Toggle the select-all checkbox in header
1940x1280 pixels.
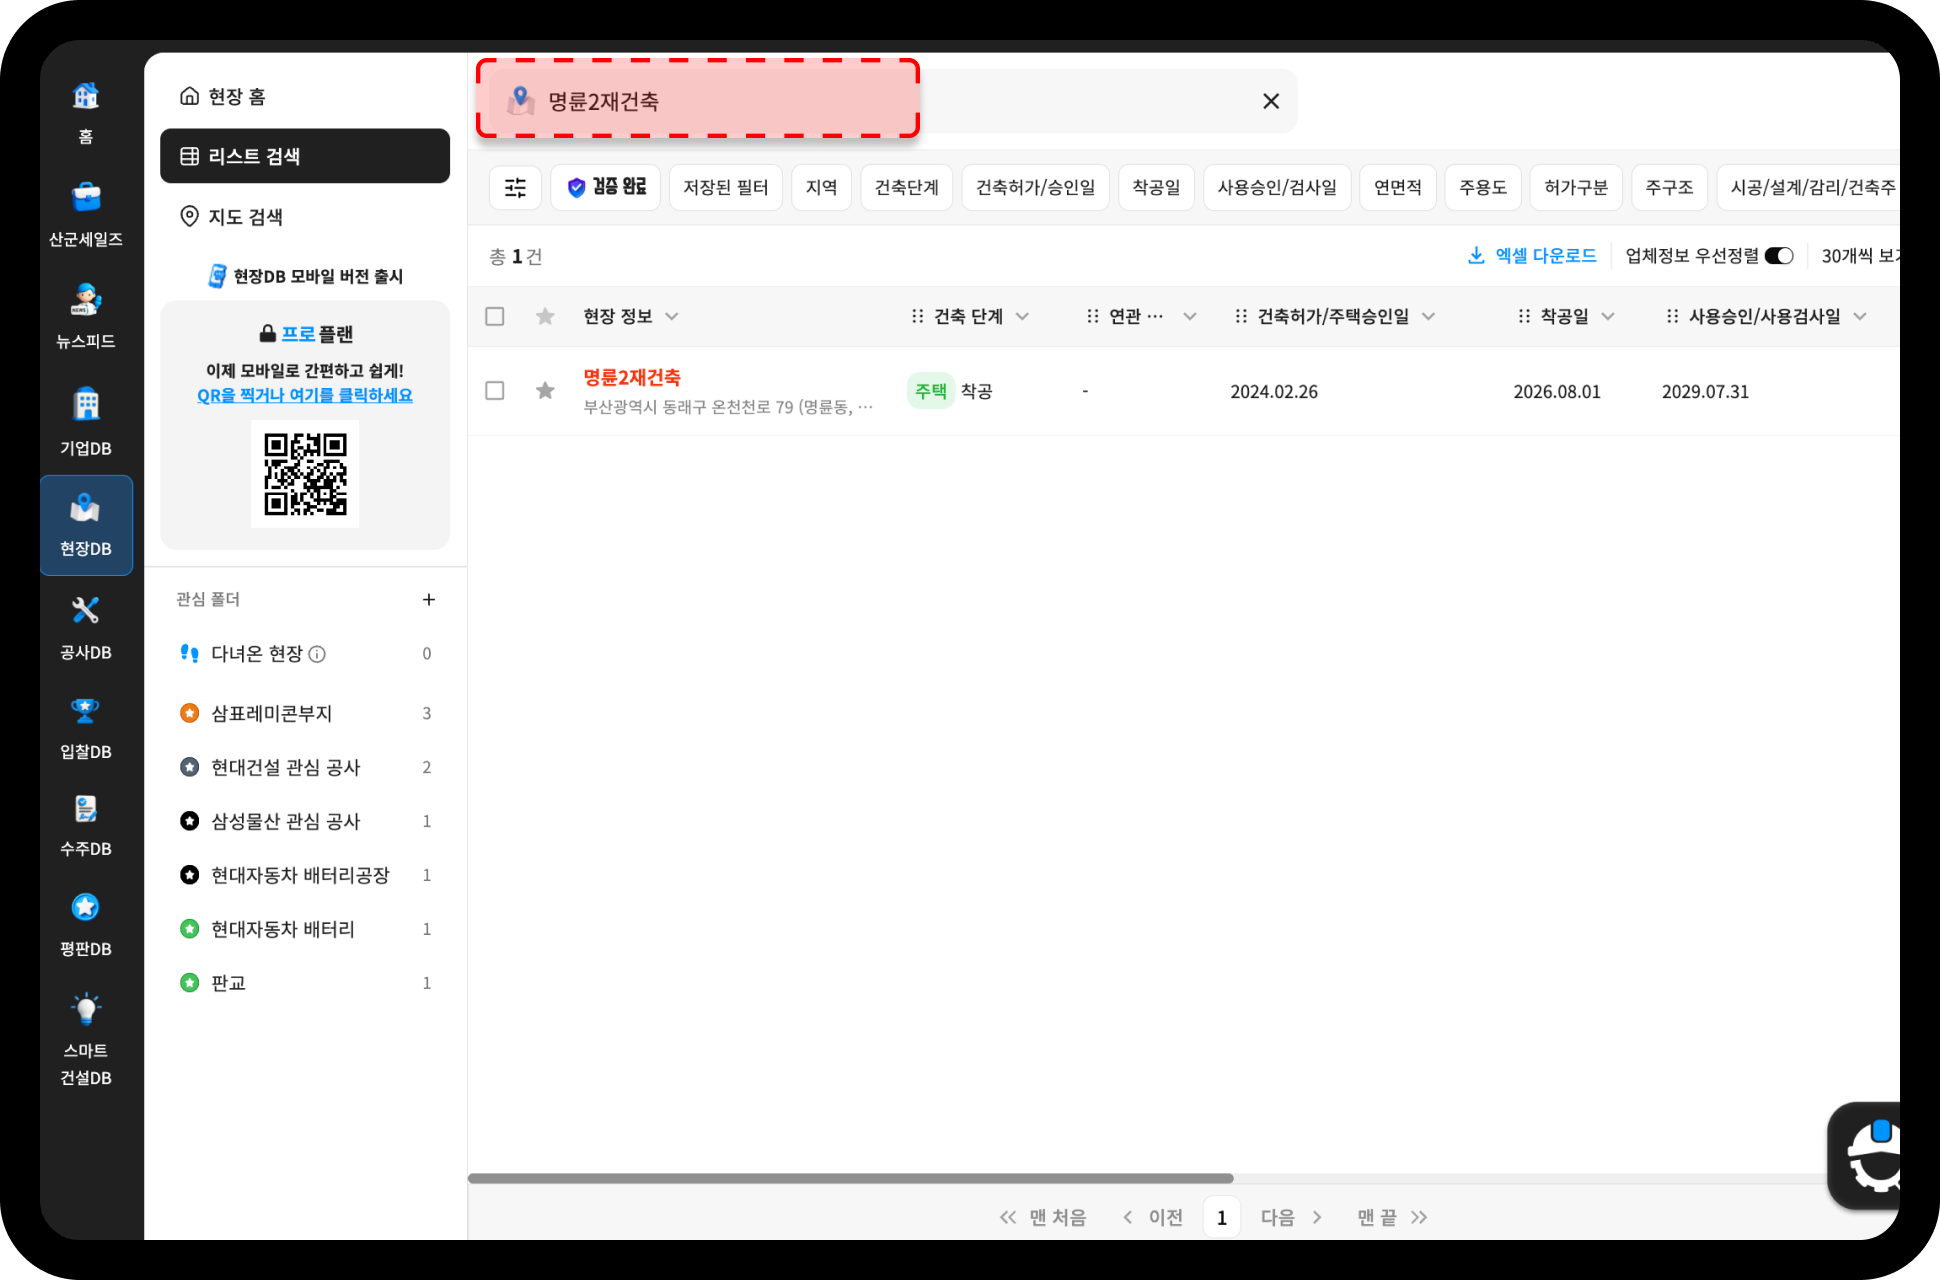495,316
